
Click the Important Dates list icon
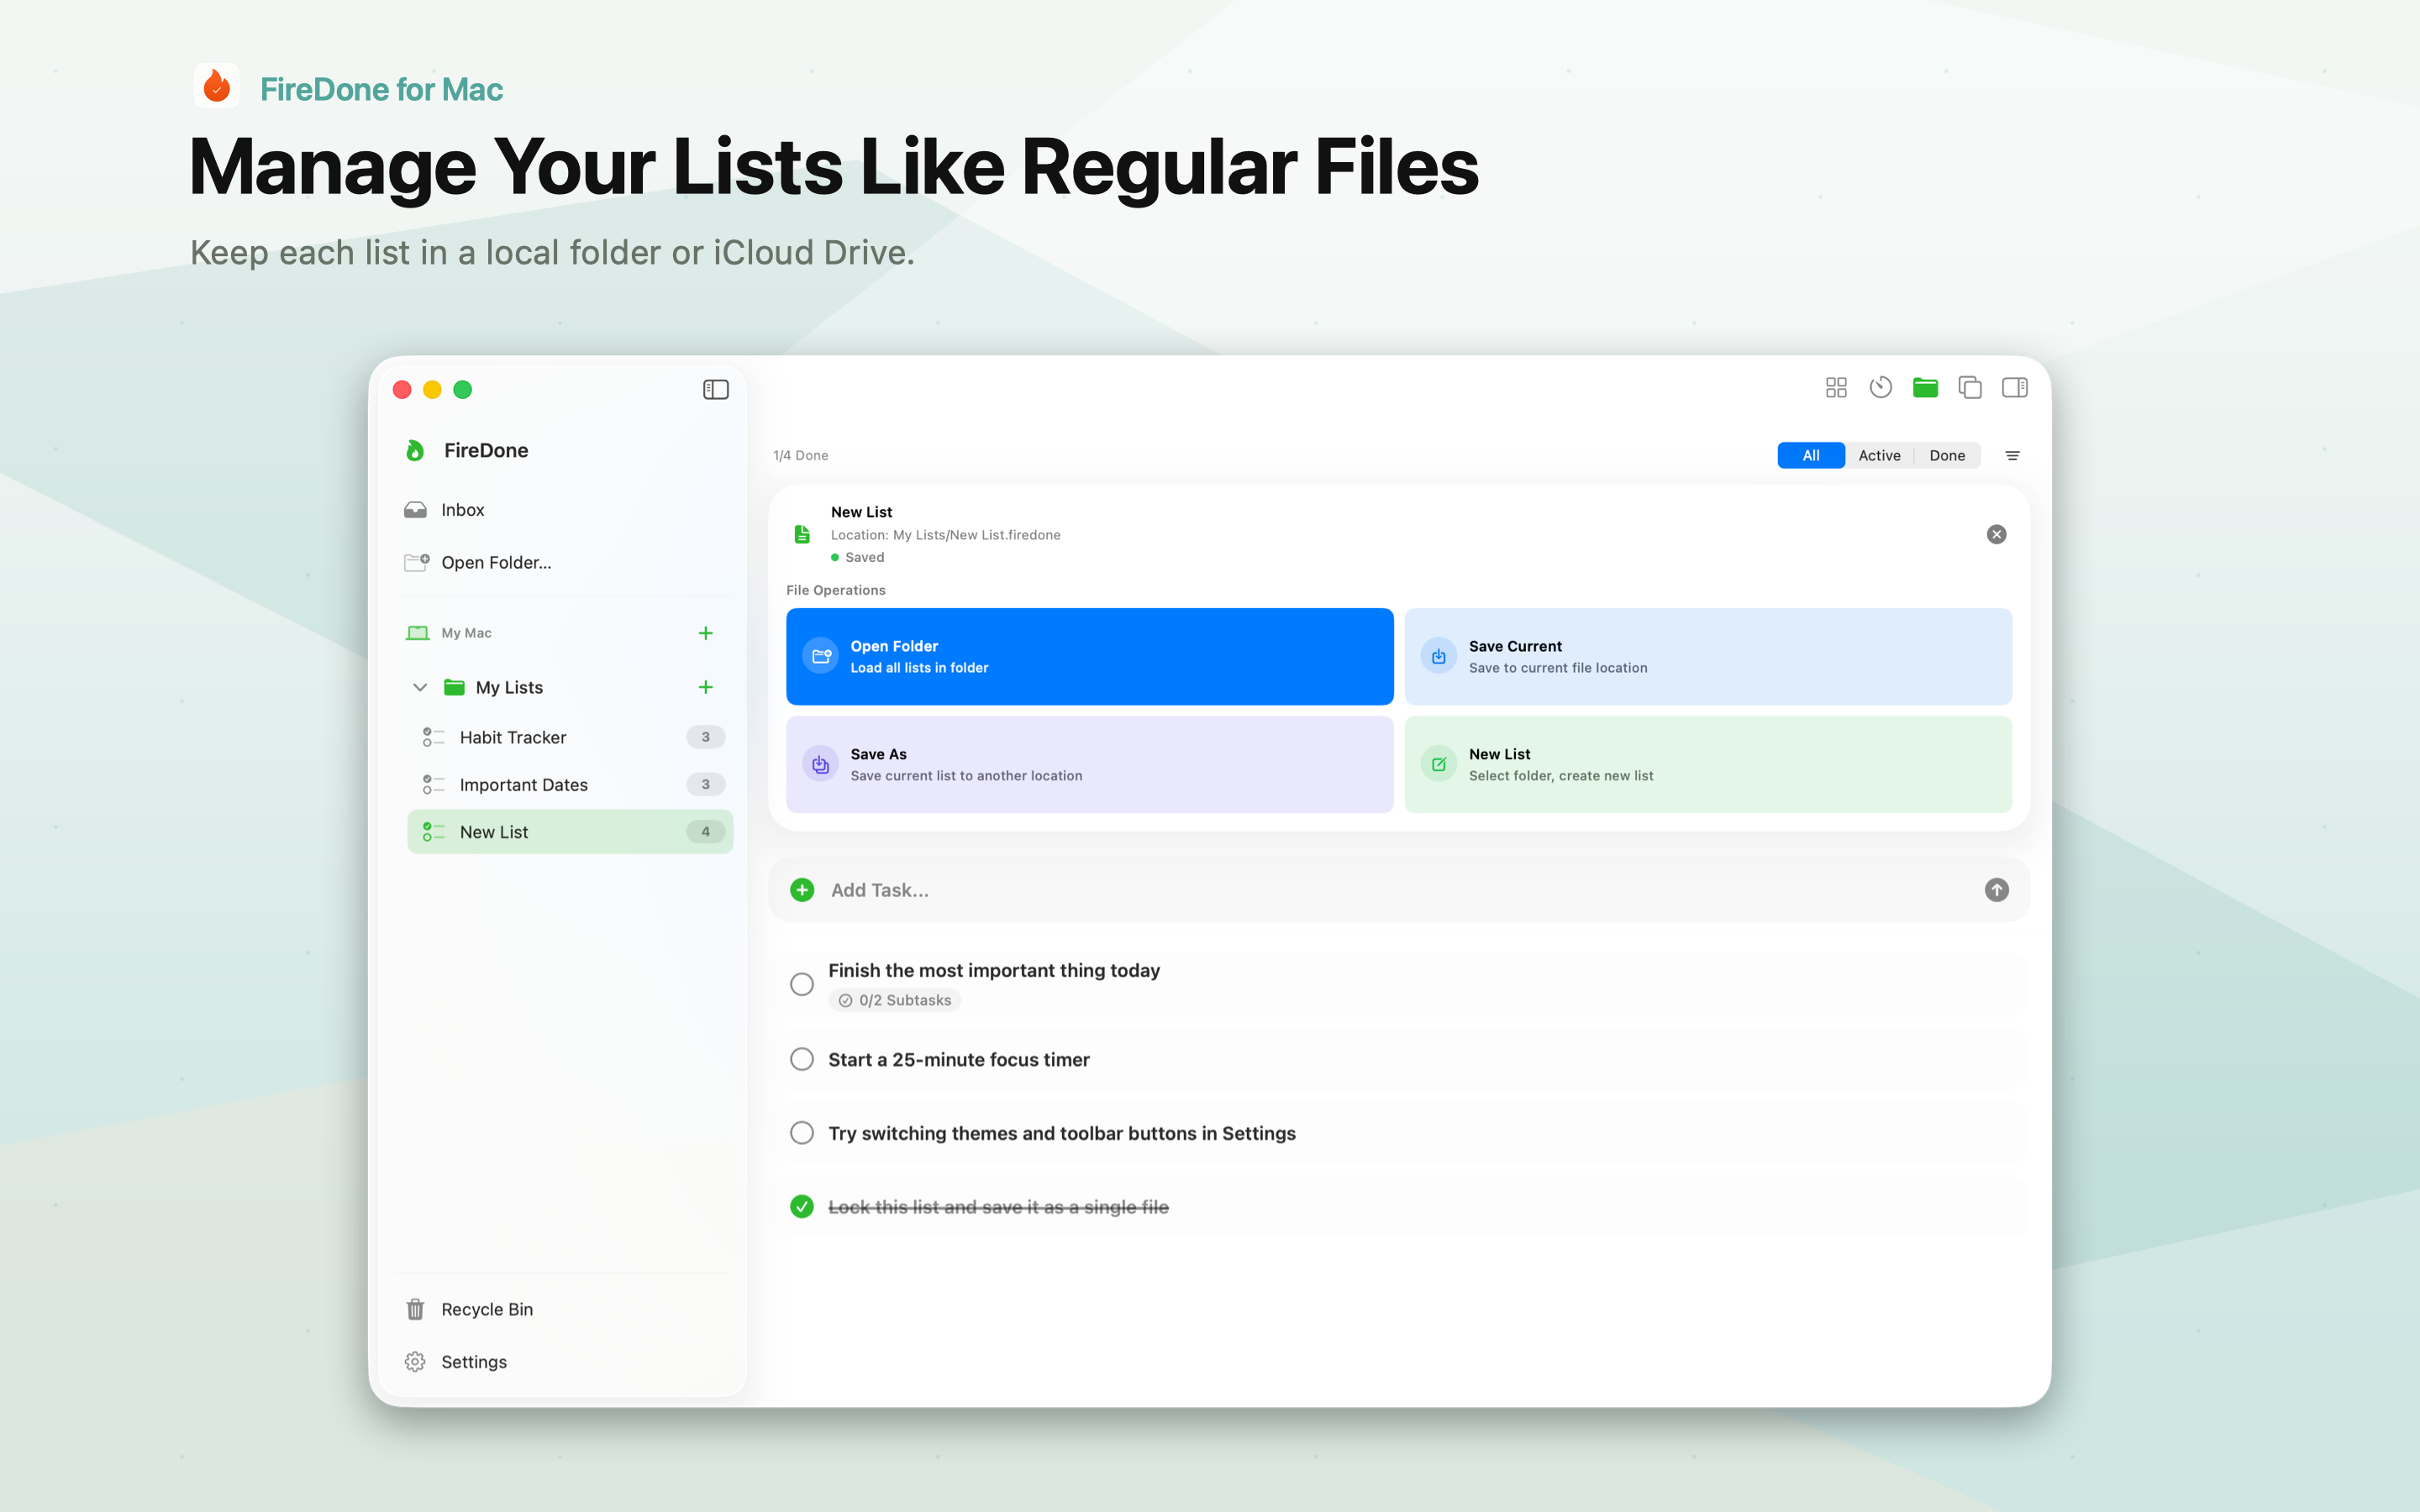click(433, 785)
